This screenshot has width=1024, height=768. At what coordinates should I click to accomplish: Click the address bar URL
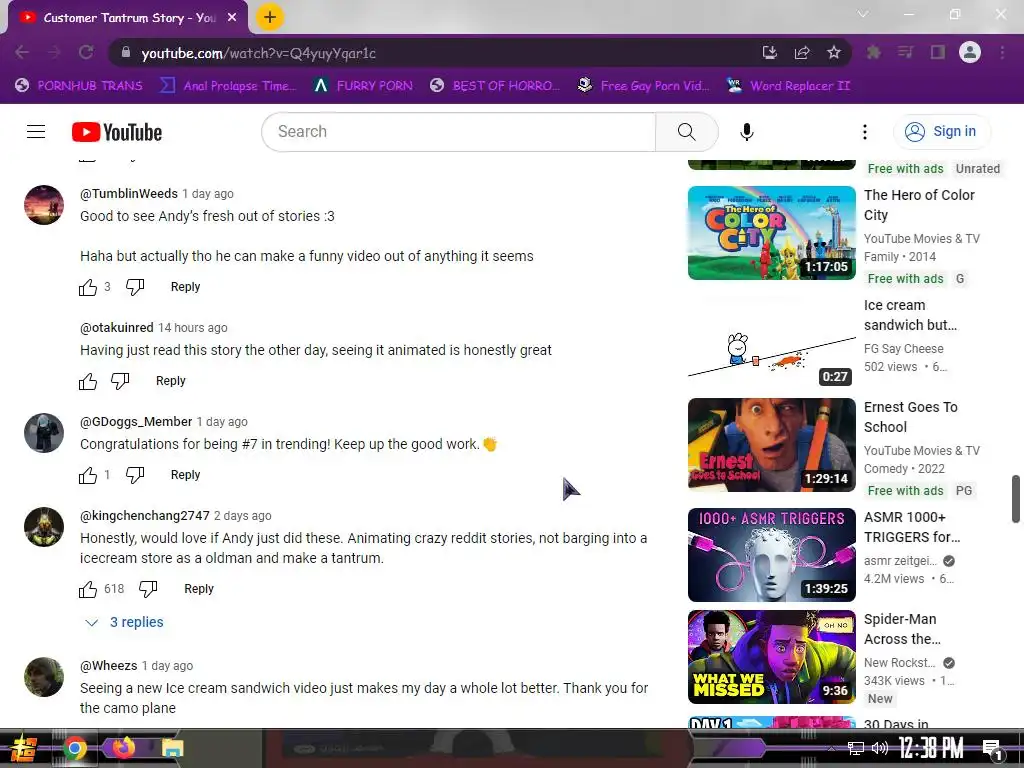259,53
